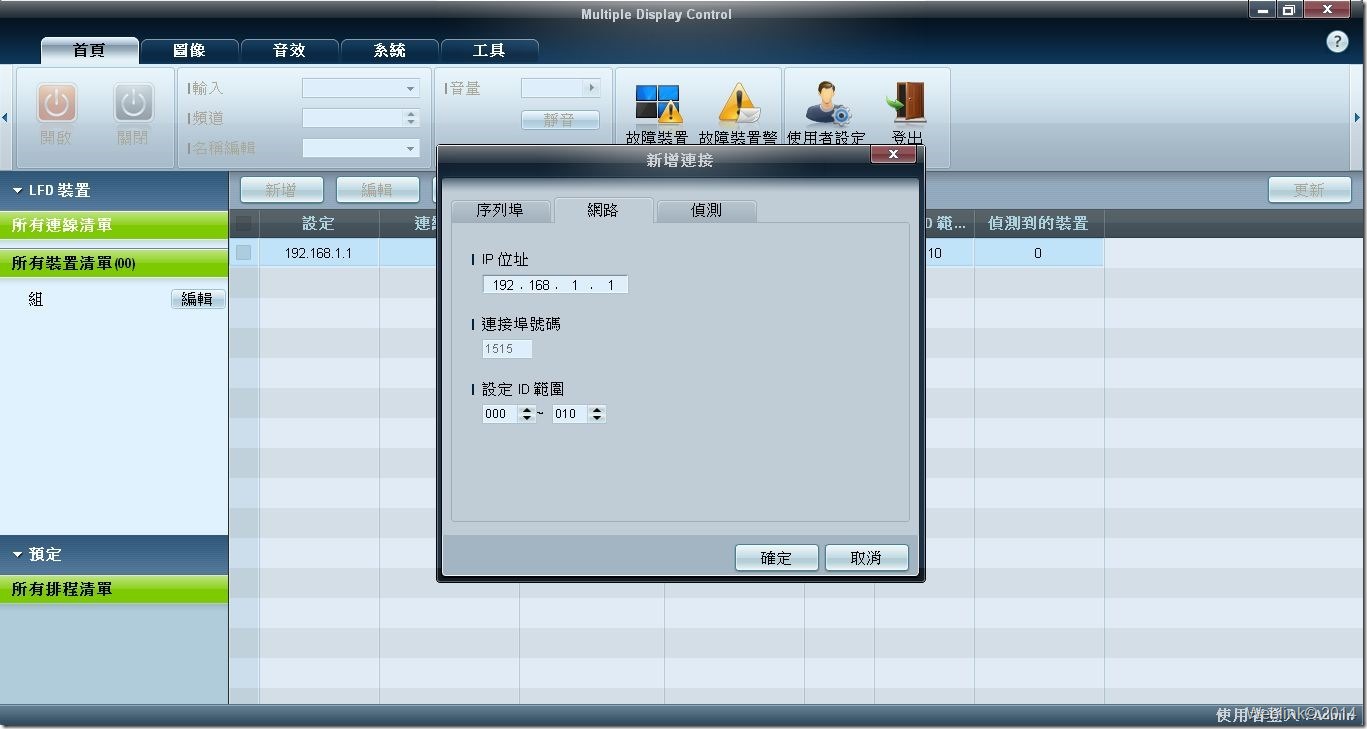Click the 登出 logout icon
Viewport: 1367px width, 729px height.
[x=907, y=102]
